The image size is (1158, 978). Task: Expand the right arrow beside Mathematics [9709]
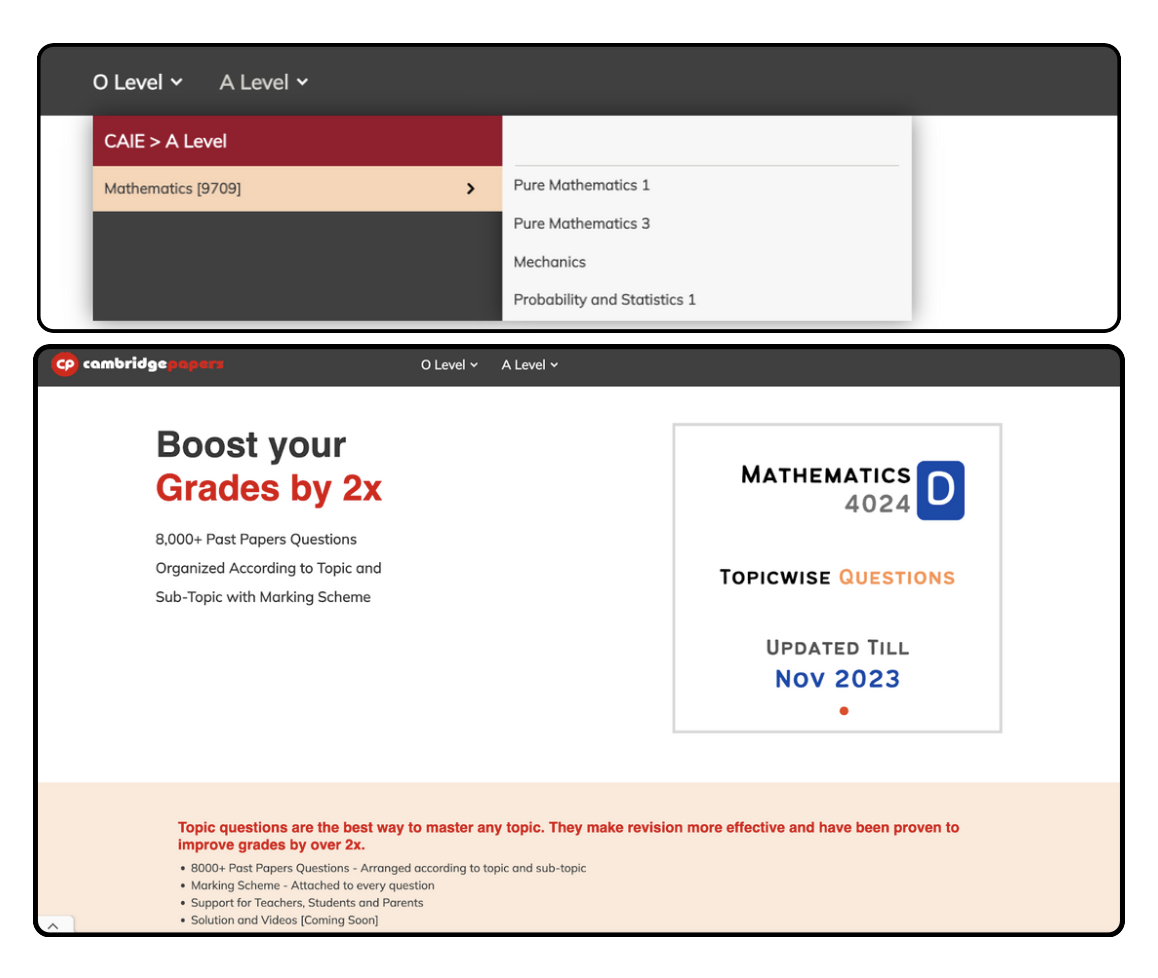(x=470, y=188)
